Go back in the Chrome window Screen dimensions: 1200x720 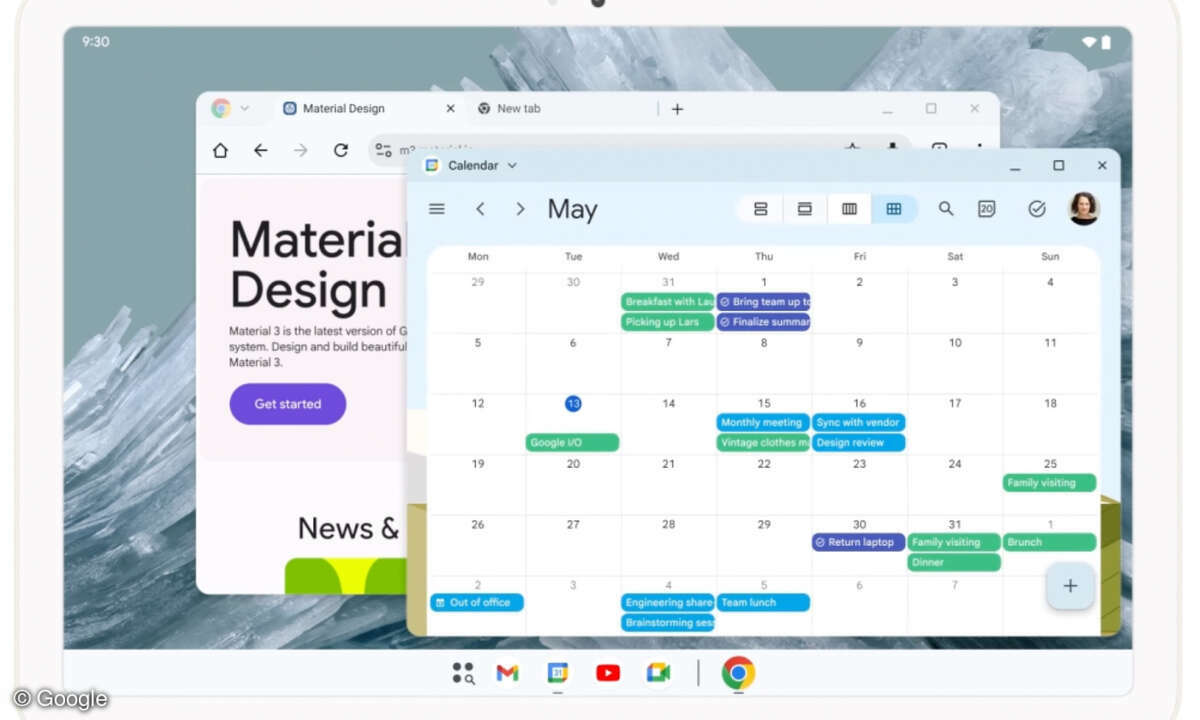tap(260, 150)
